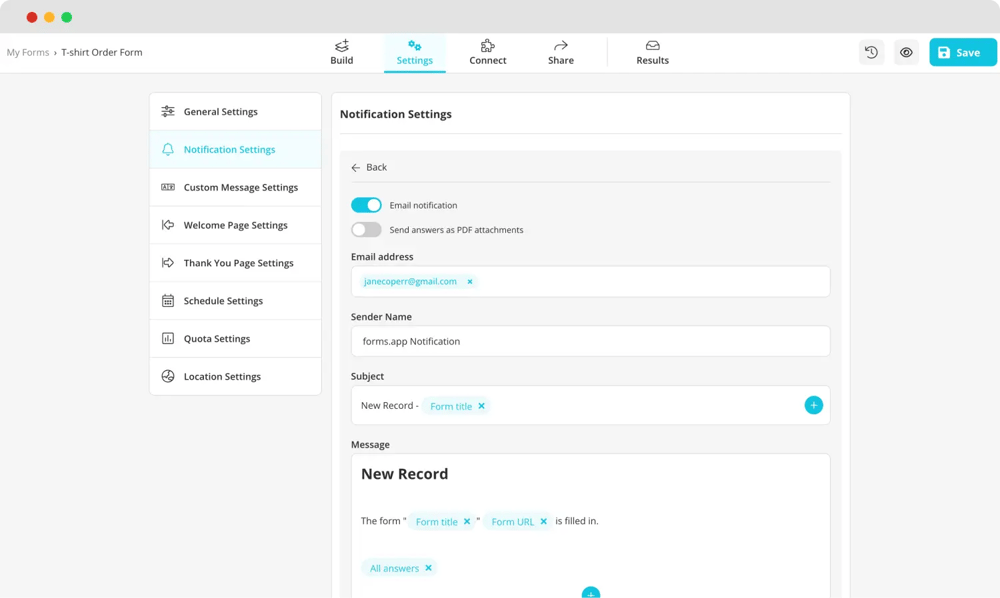
Task: Disable the Email notification toggle
Action: coord(366,205)
